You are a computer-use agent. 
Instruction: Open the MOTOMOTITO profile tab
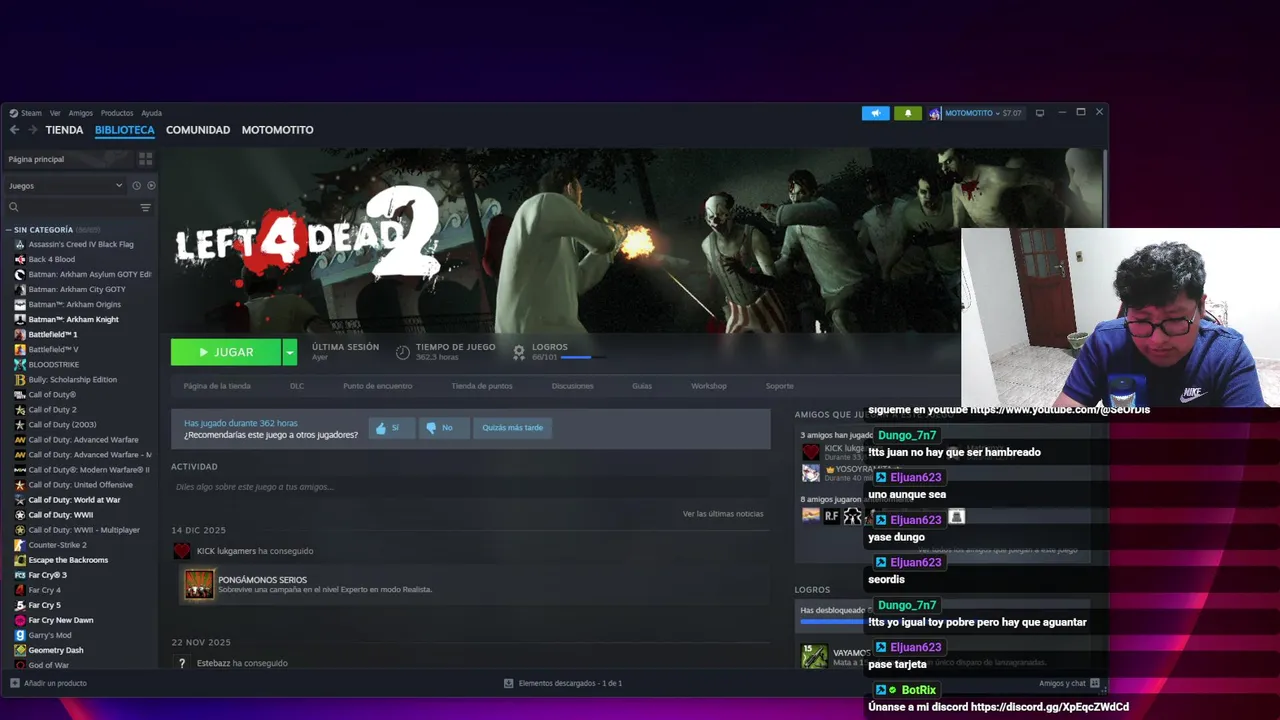tap(277, 130)
